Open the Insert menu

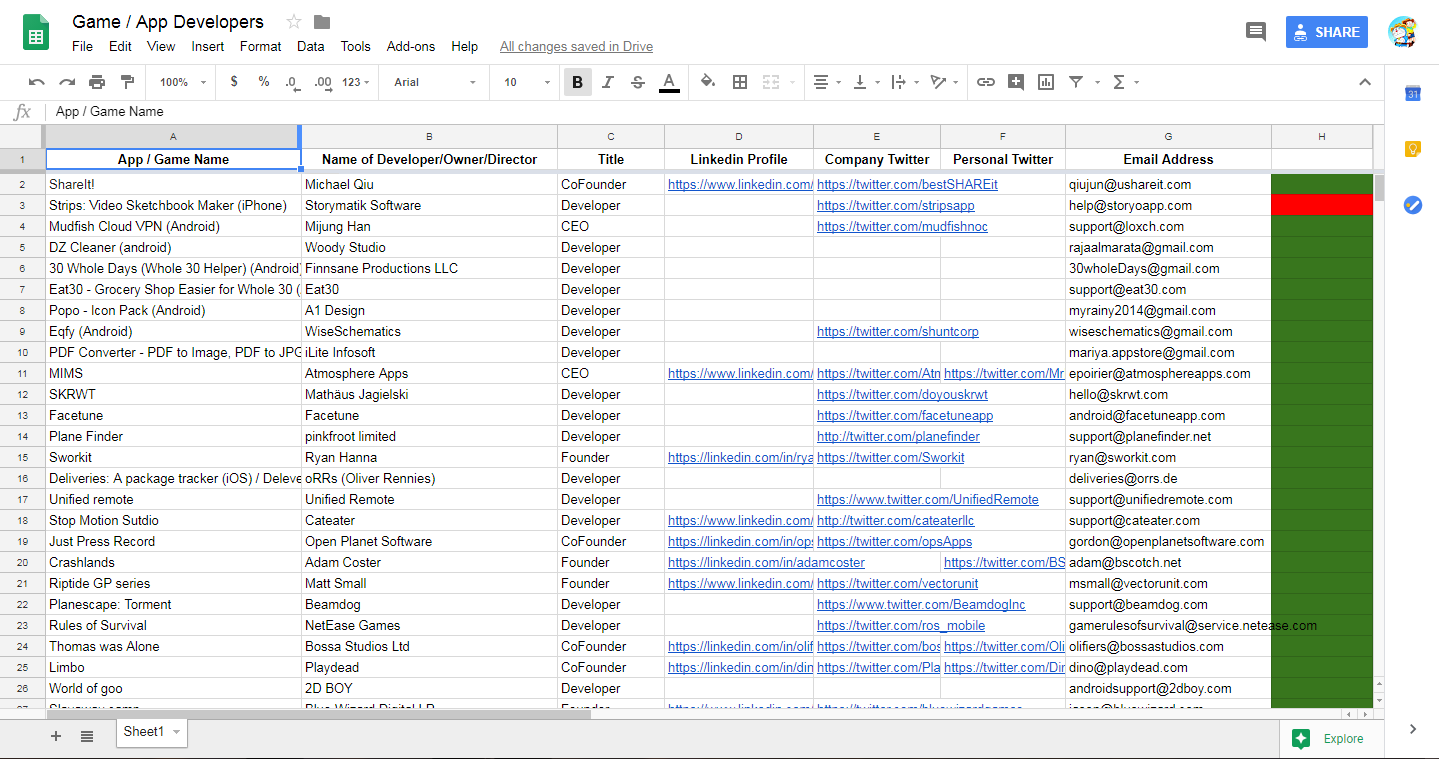[x=208, y=46]
